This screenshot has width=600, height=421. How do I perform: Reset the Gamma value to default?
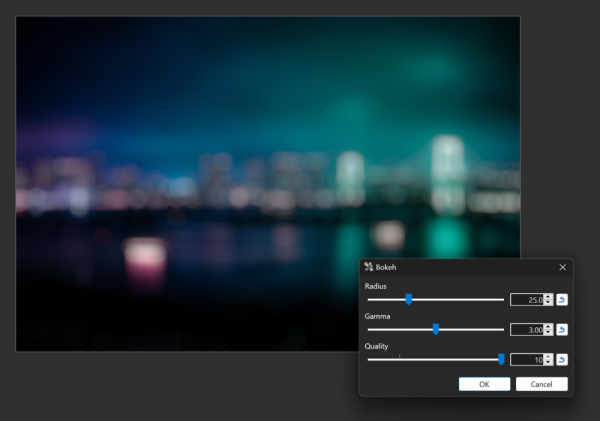[x=562, y=330]
